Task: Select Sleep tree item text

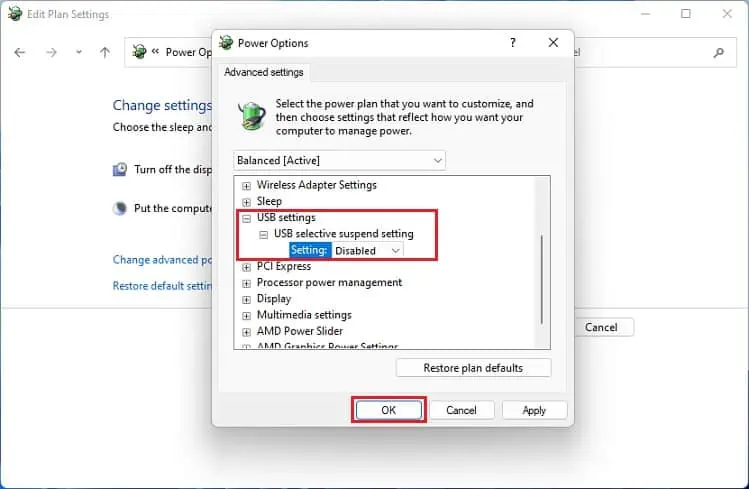Action: 269,201
